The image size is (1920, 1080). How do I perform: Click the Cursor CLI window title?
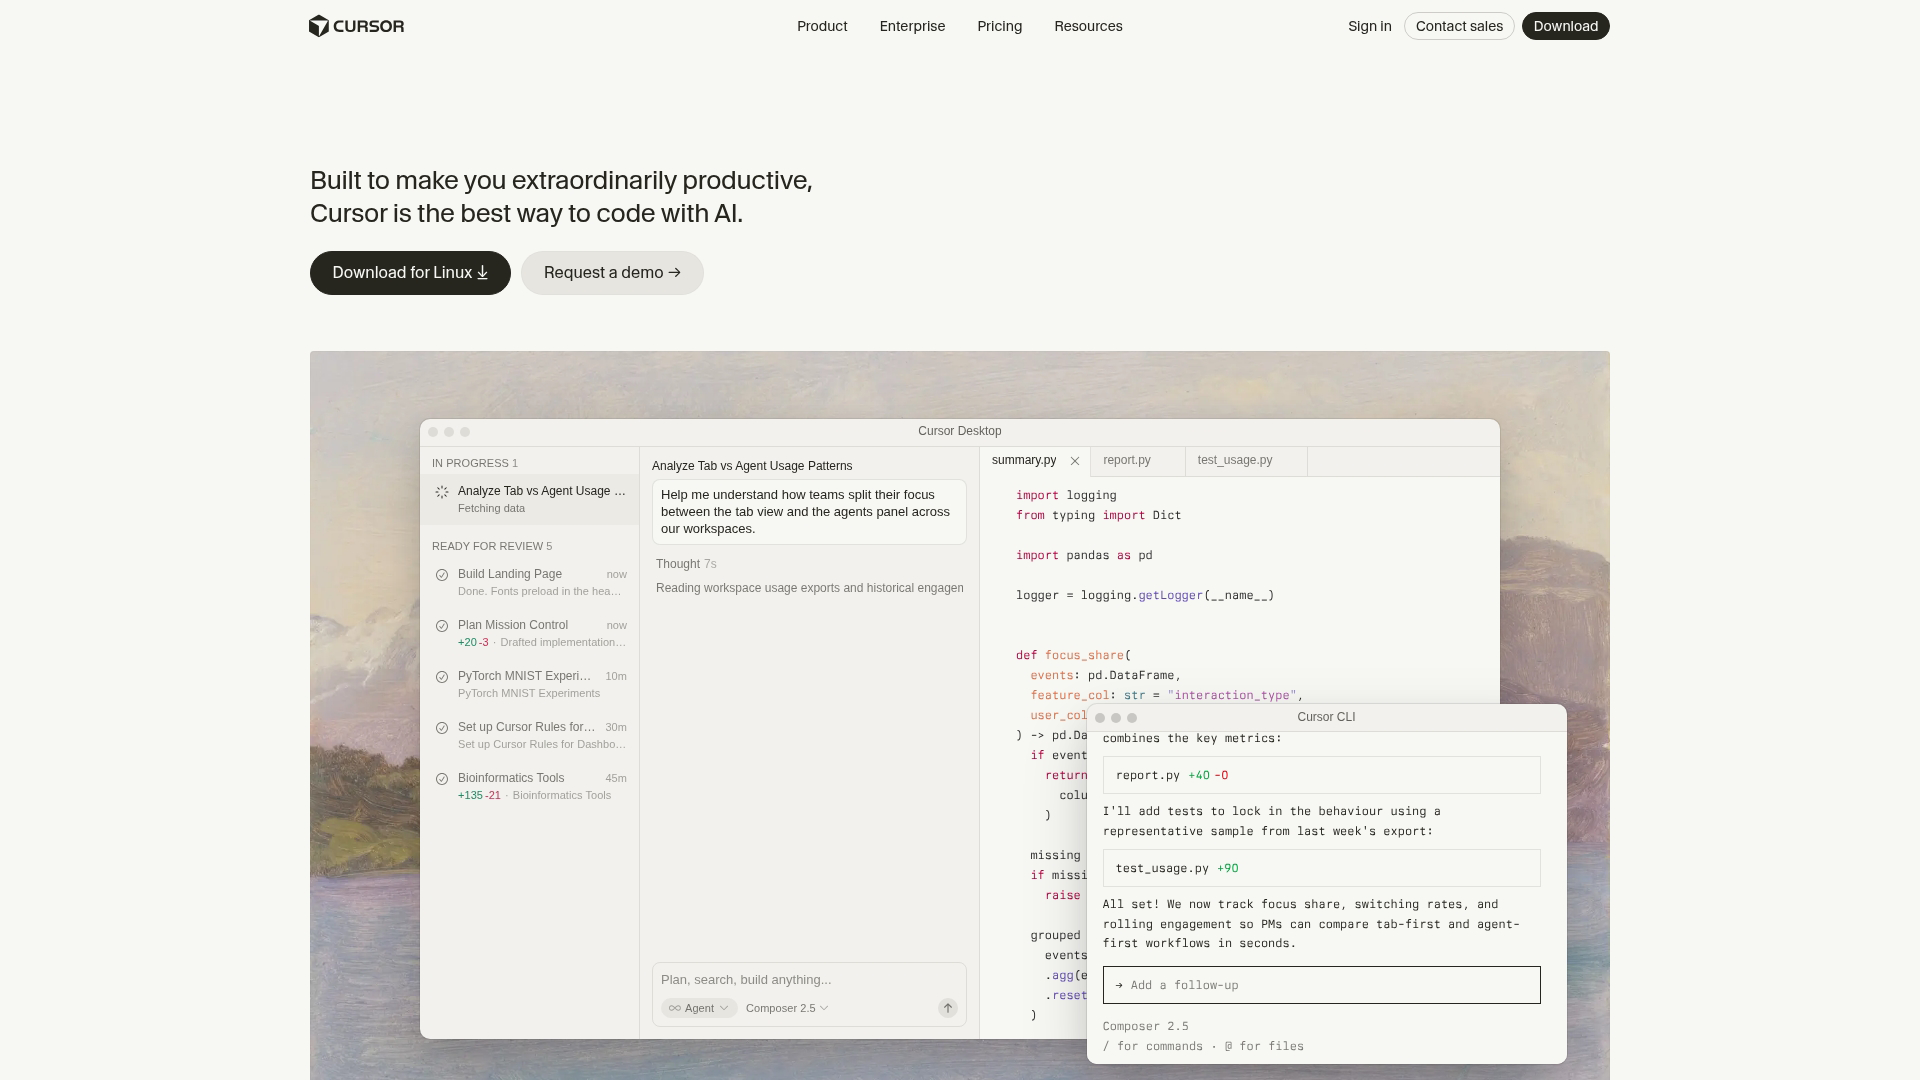(1326, 717)
